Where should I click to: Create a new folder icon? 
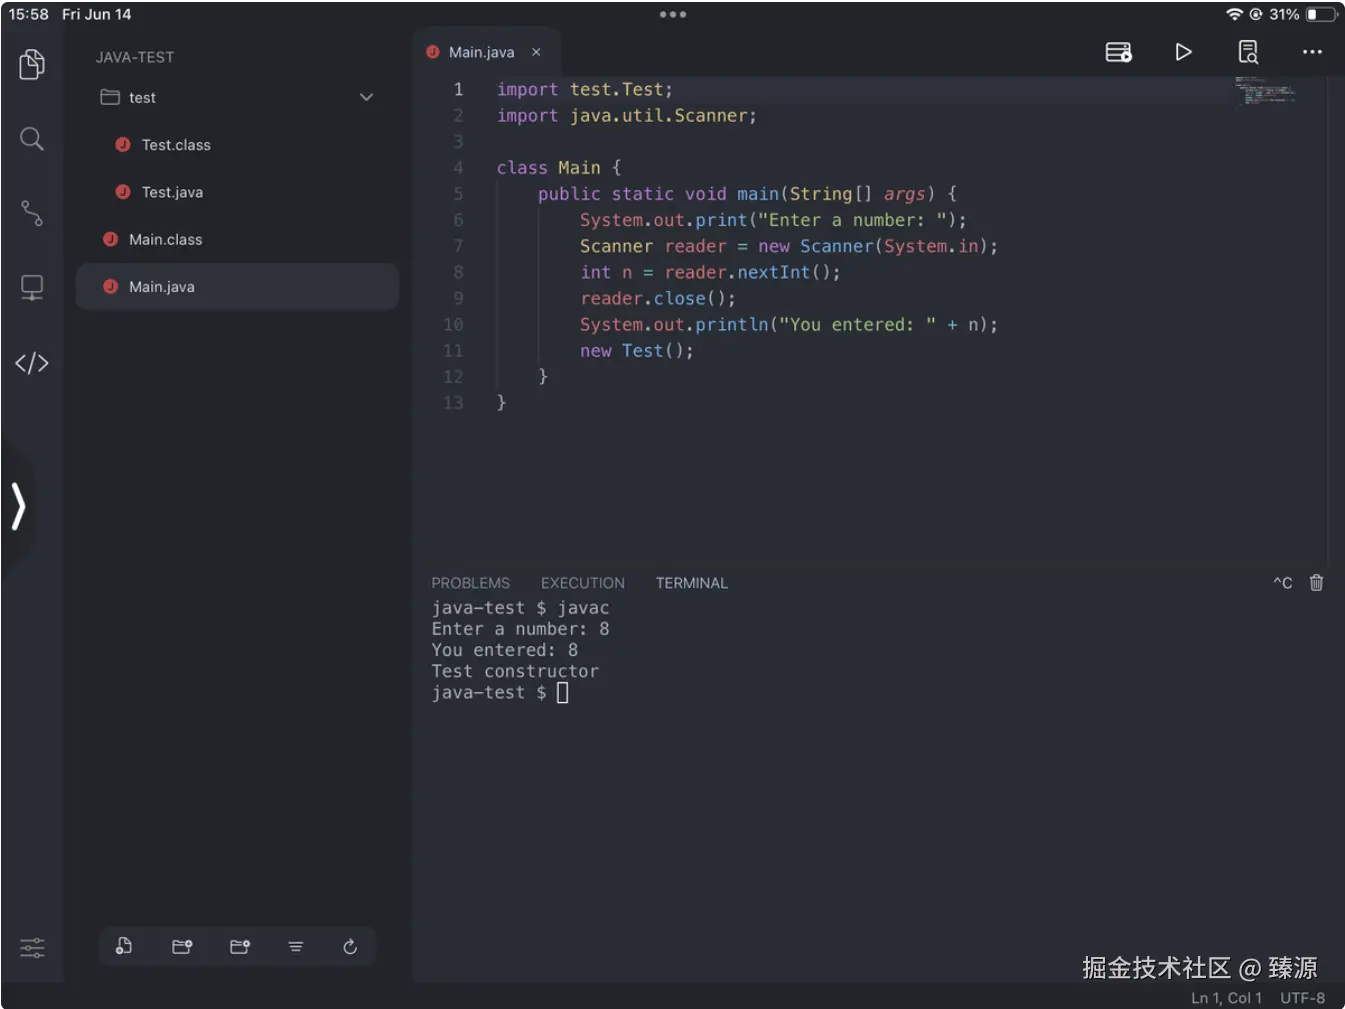(x=182, y=946)
